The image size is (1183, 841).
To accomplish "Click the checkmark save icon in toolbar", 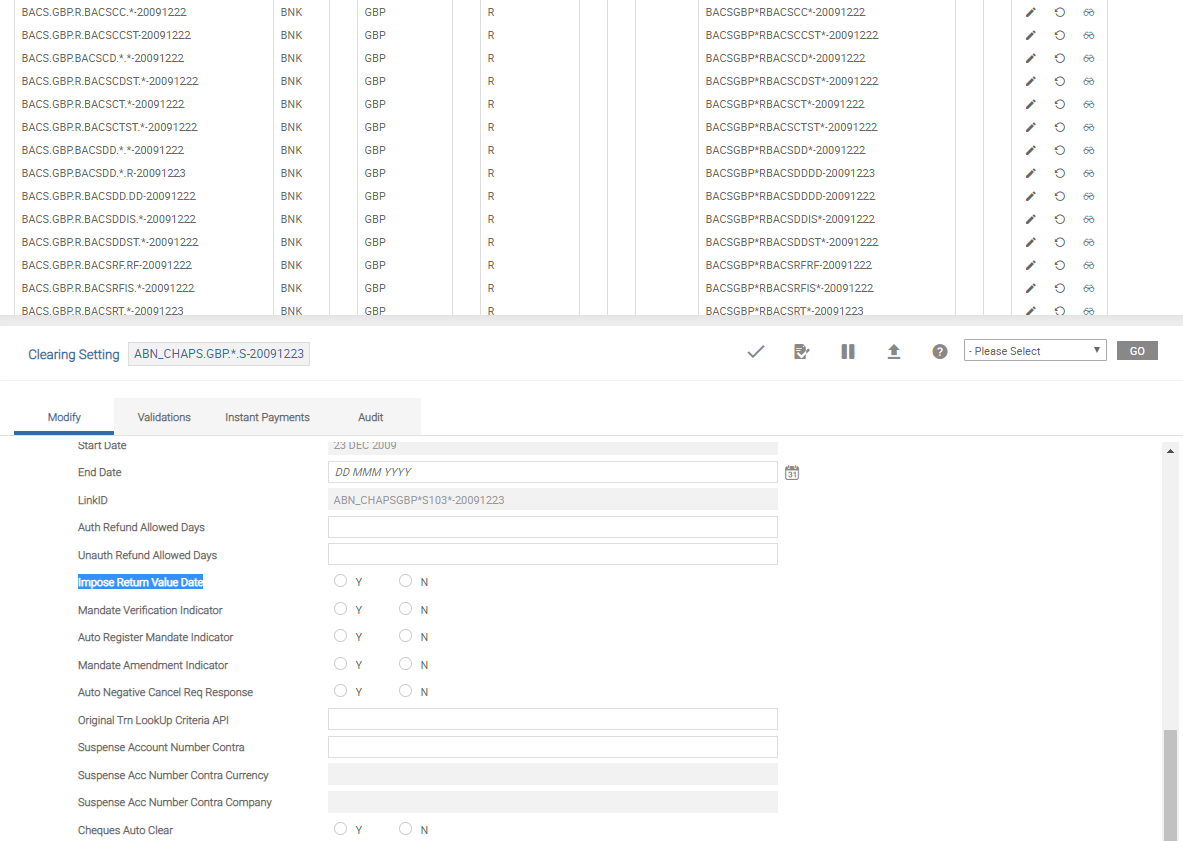I will pyautogui.click(x=756, y=351).
